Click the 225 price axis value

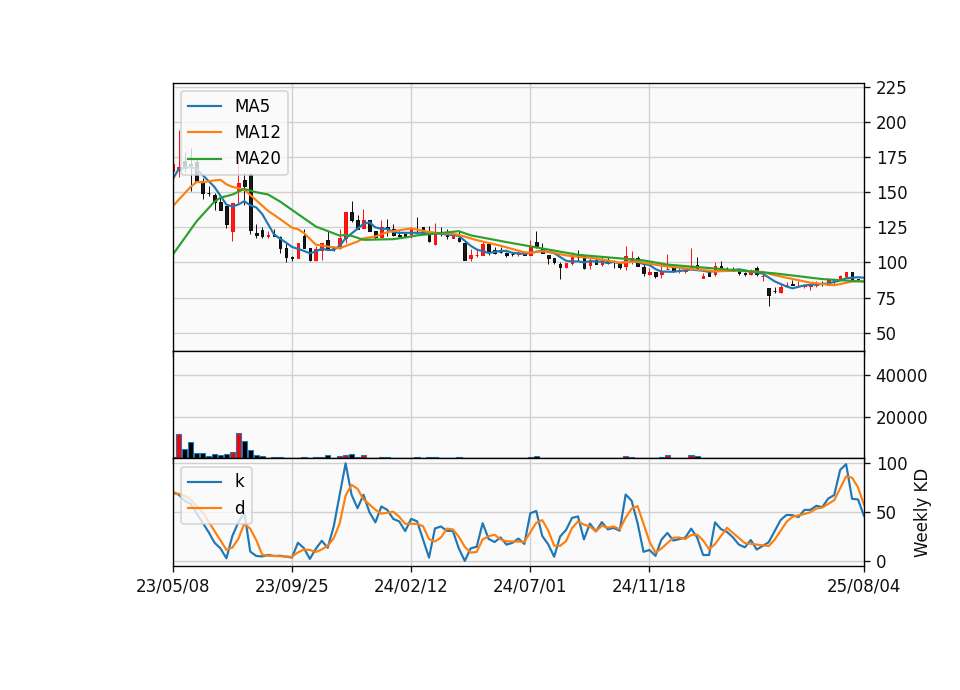click(891, 88)
